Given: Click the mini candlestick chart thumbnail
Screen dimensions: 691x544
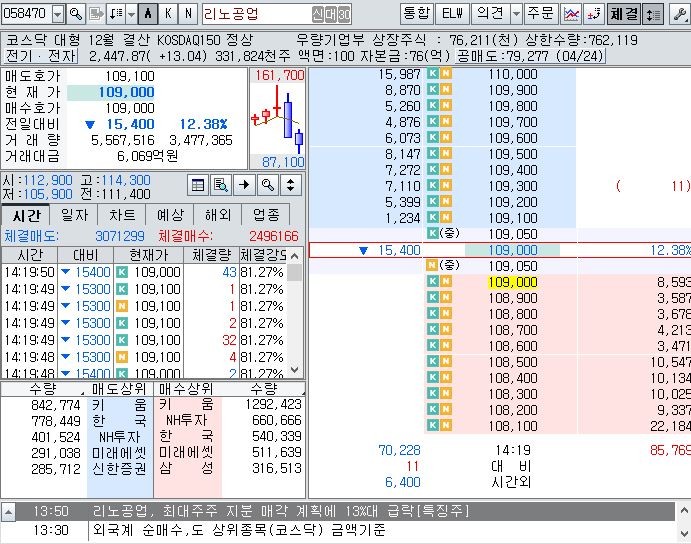Looking at the screenshot, I should 278,119.
